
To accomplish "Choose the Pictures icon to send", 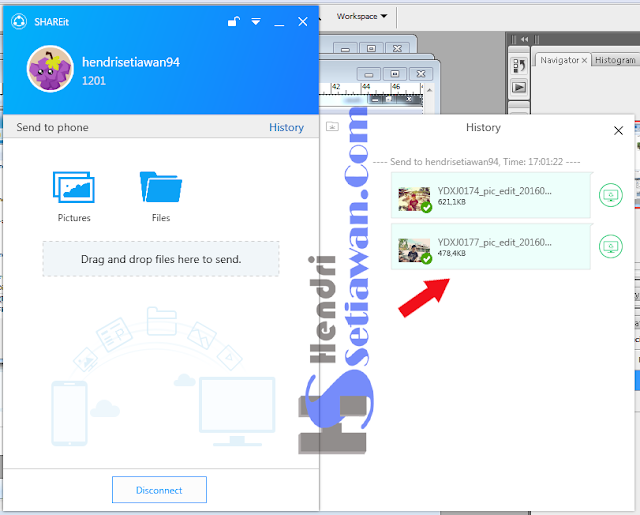I will [x=74, y=187].
